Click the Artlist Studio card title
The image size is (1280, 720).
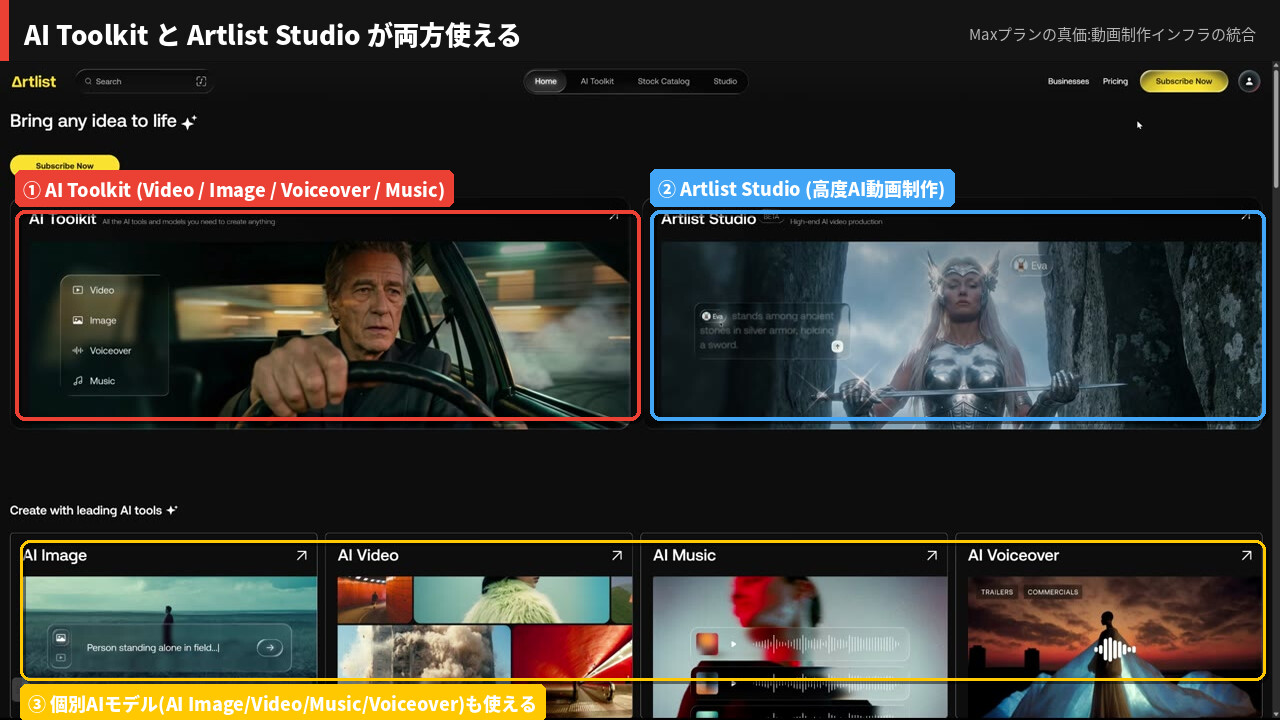709,219
